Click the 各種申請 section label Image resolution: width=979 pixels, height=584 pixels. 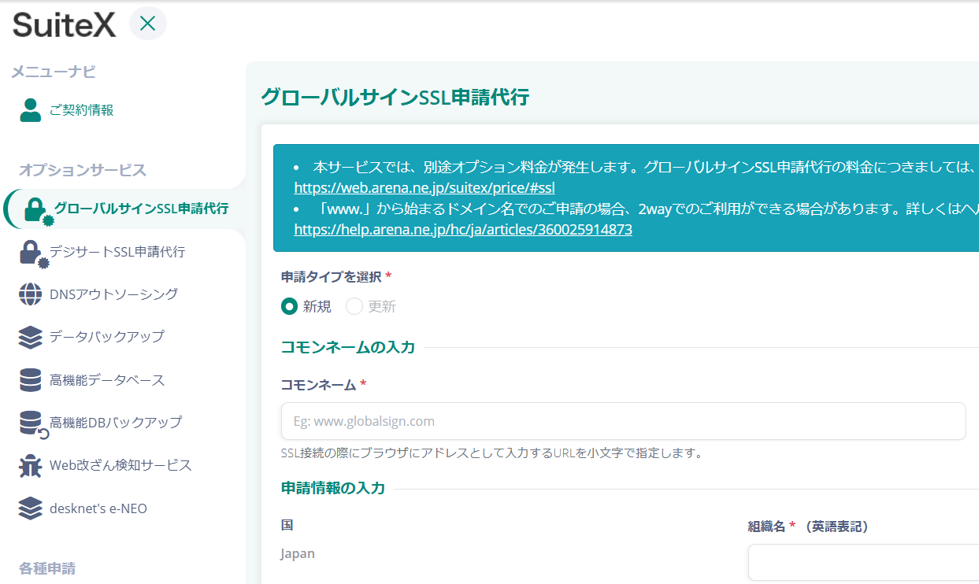[47, 568]
